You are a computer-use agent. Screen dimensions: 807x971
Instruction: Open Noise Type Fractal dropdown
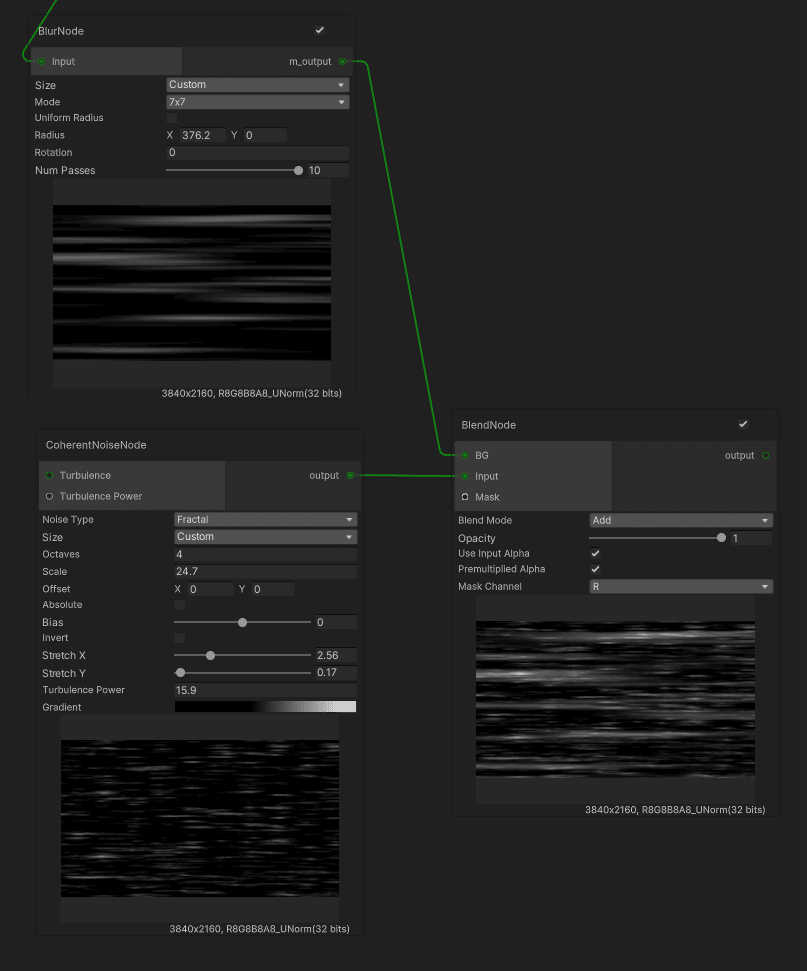[x=266, y=520]
